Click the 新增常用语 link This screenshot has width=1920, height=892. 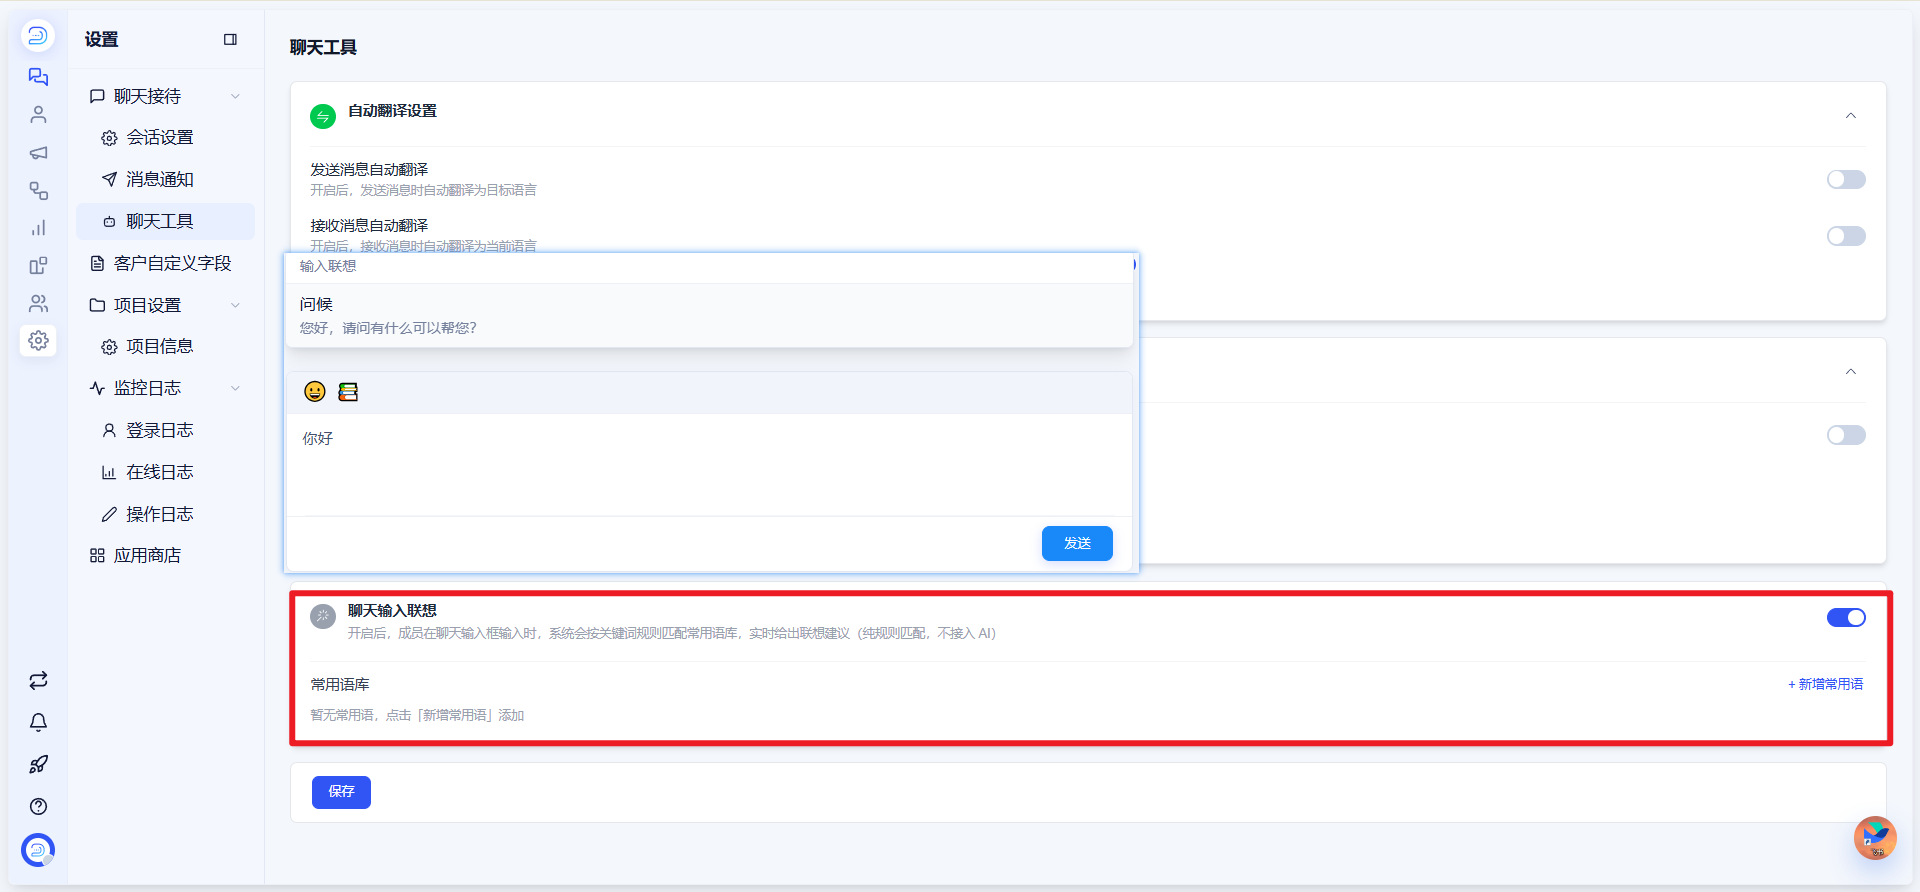tap(1826, 685)
